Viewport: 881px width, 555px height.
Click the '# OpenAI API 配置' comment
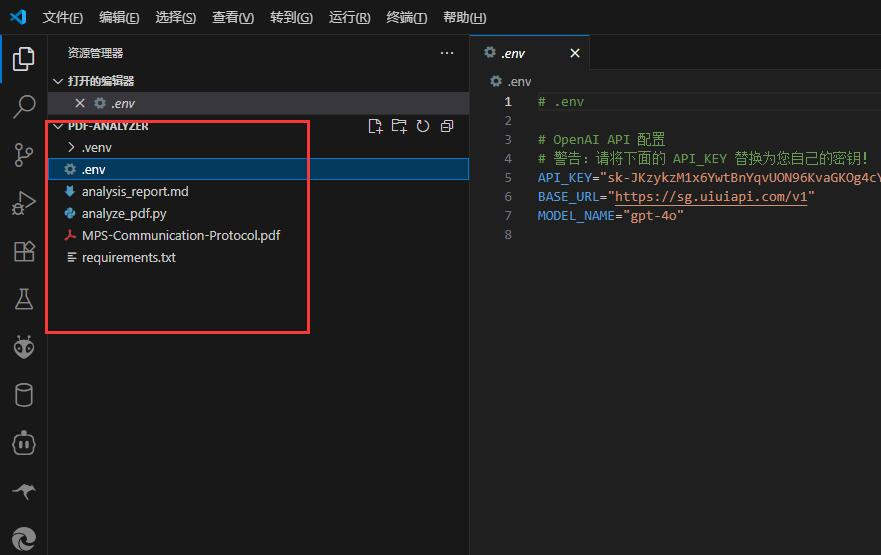tap(601, 139)
